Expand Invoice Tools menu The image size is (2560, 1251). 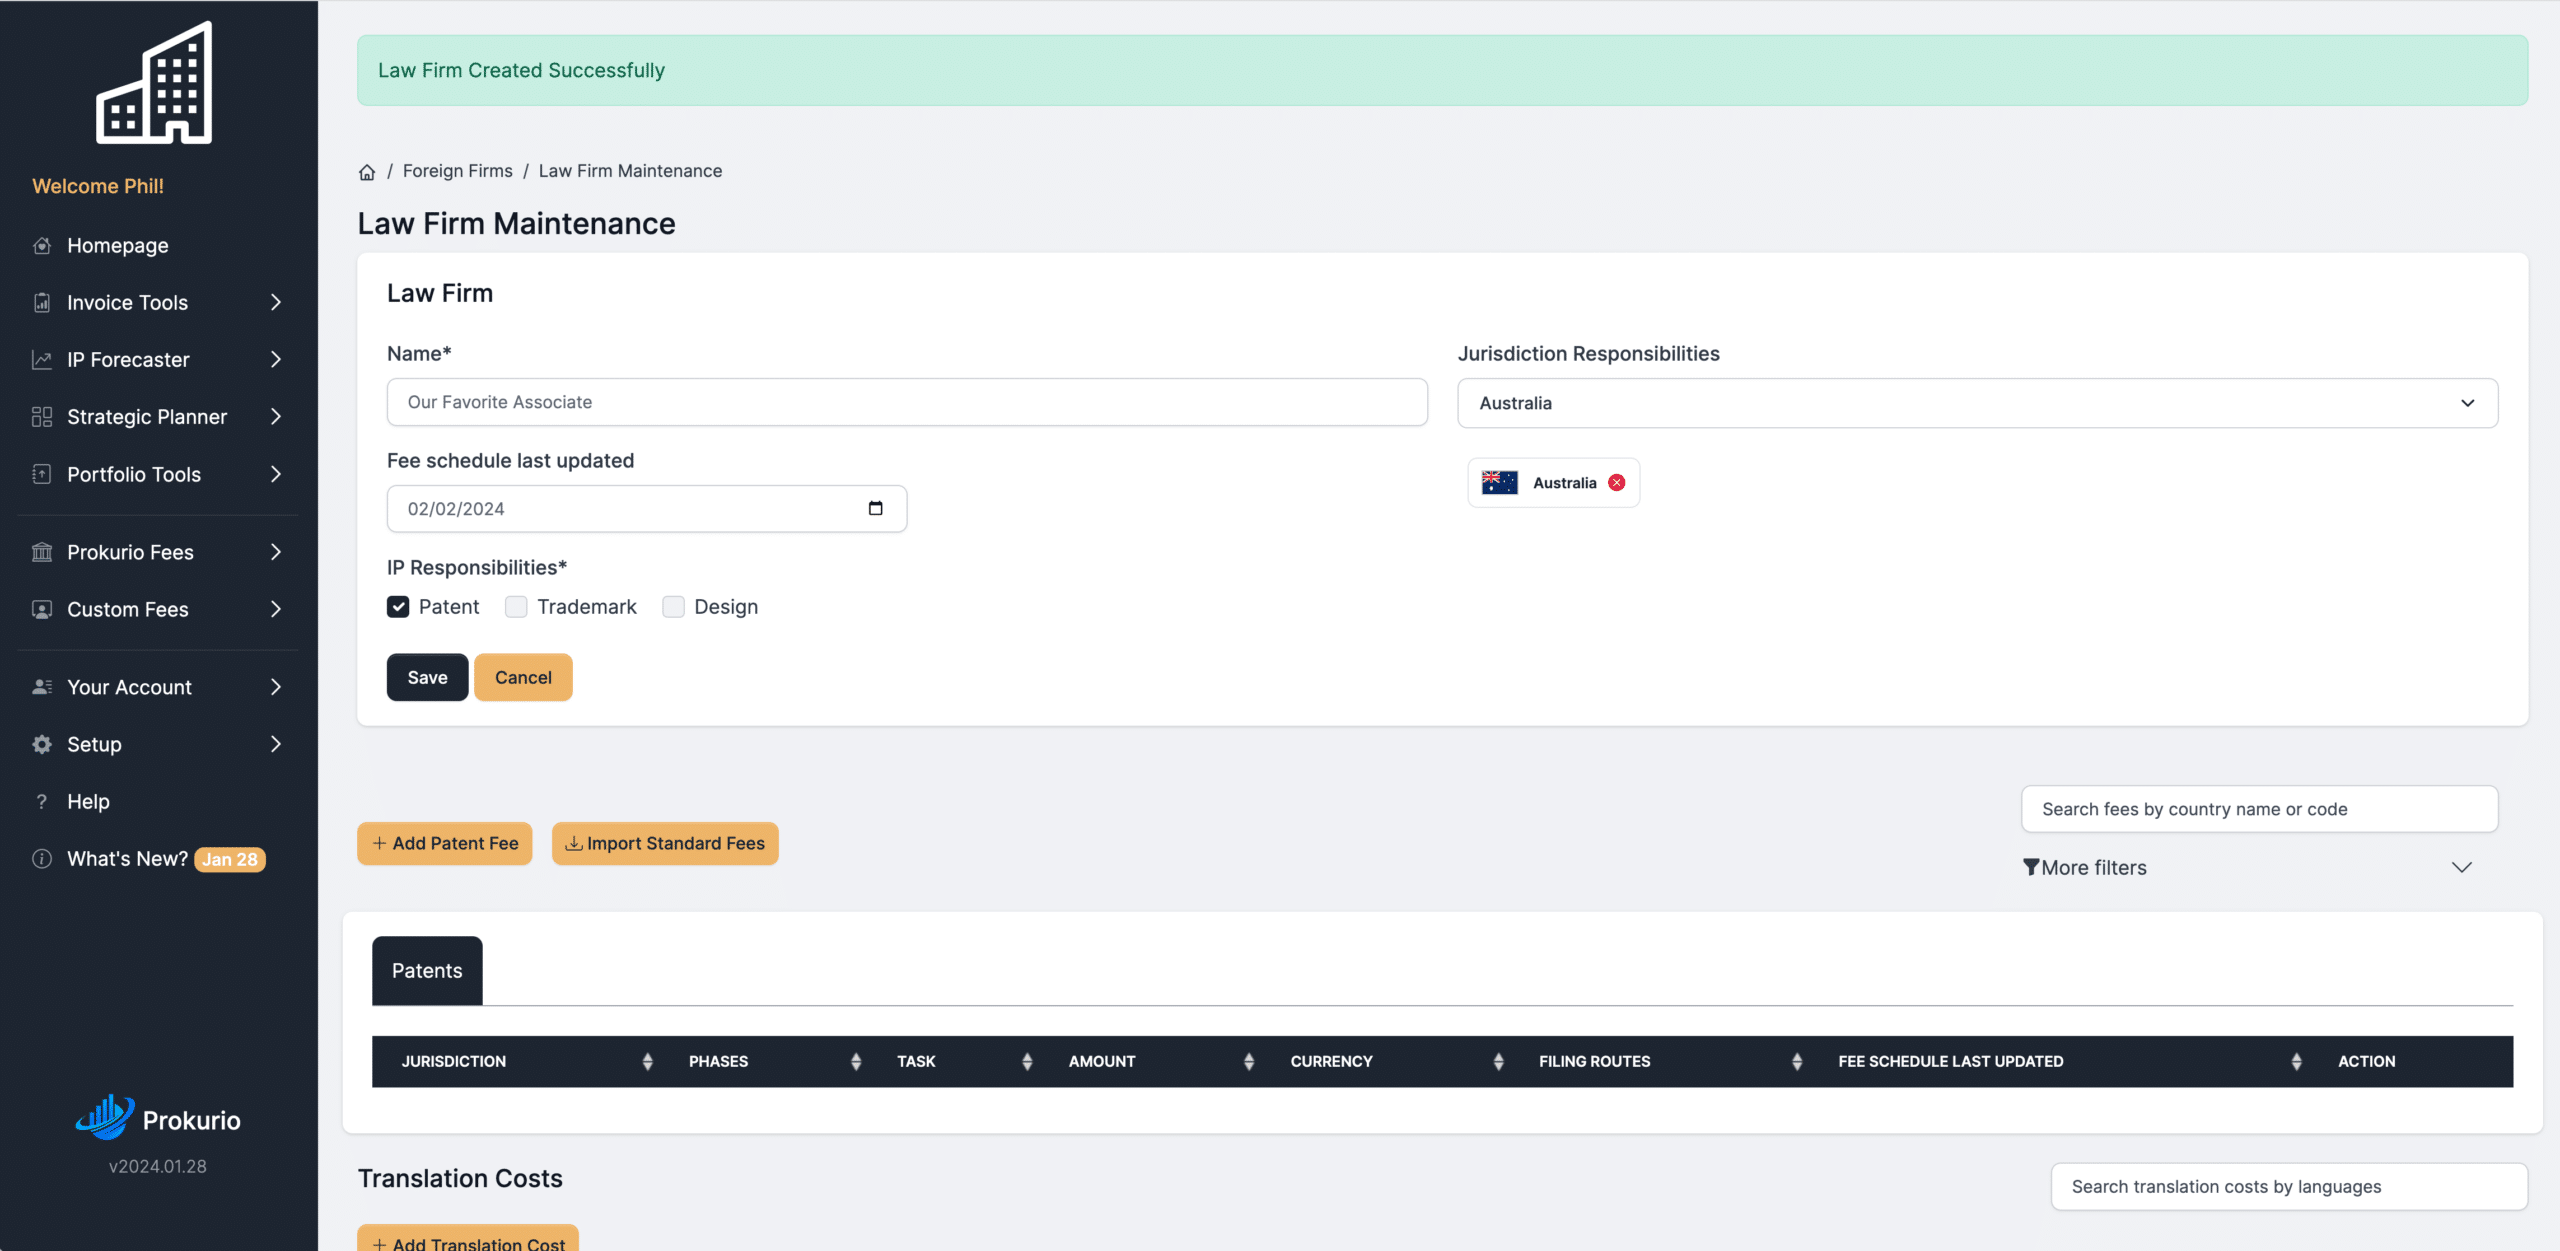(158, 302)
